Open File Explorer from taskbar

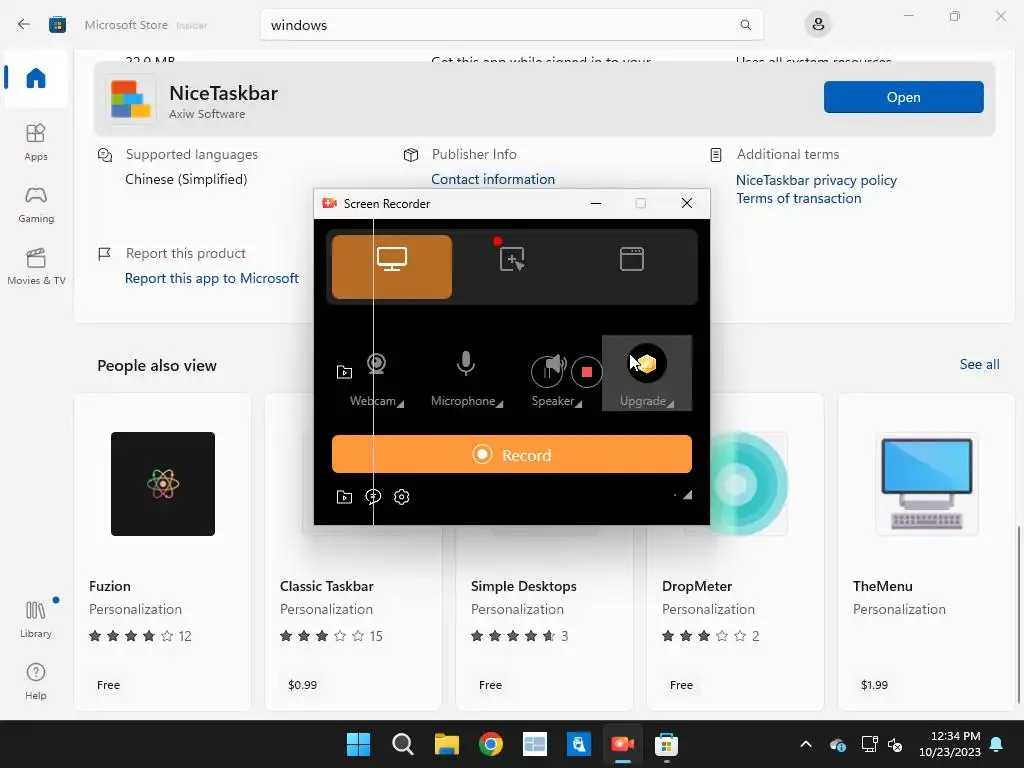pos(447,744)
